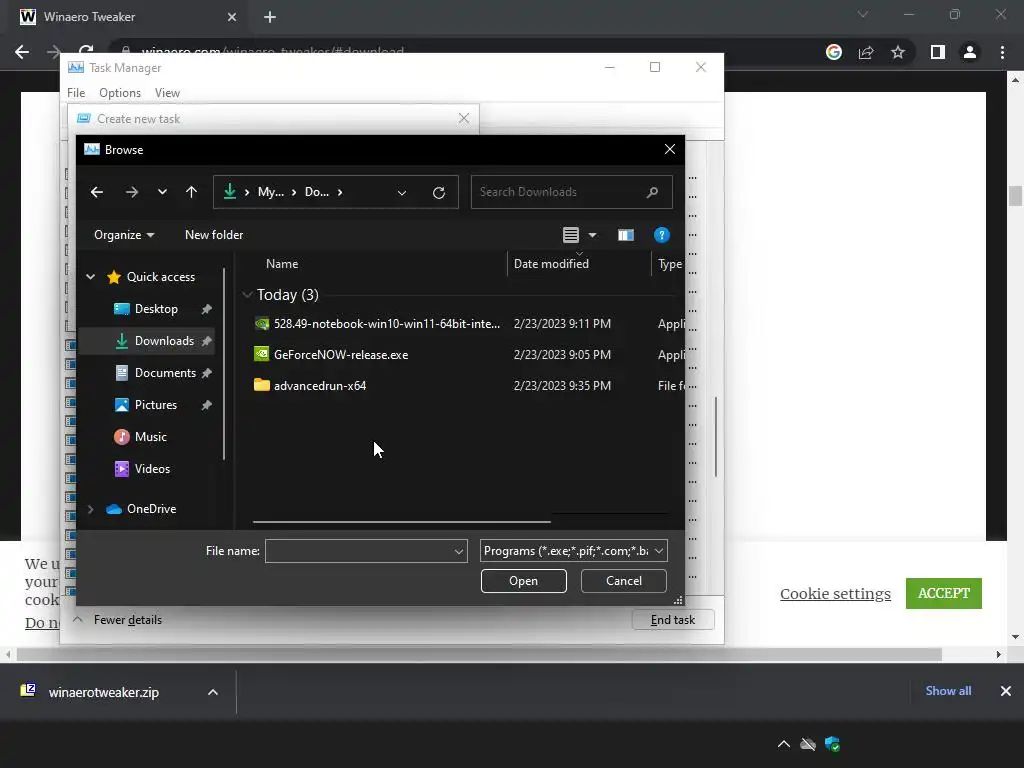Open Cookie settings link
Viewport: 1024px width, 768px height.
pyautogui.click(x=835, y=594)
